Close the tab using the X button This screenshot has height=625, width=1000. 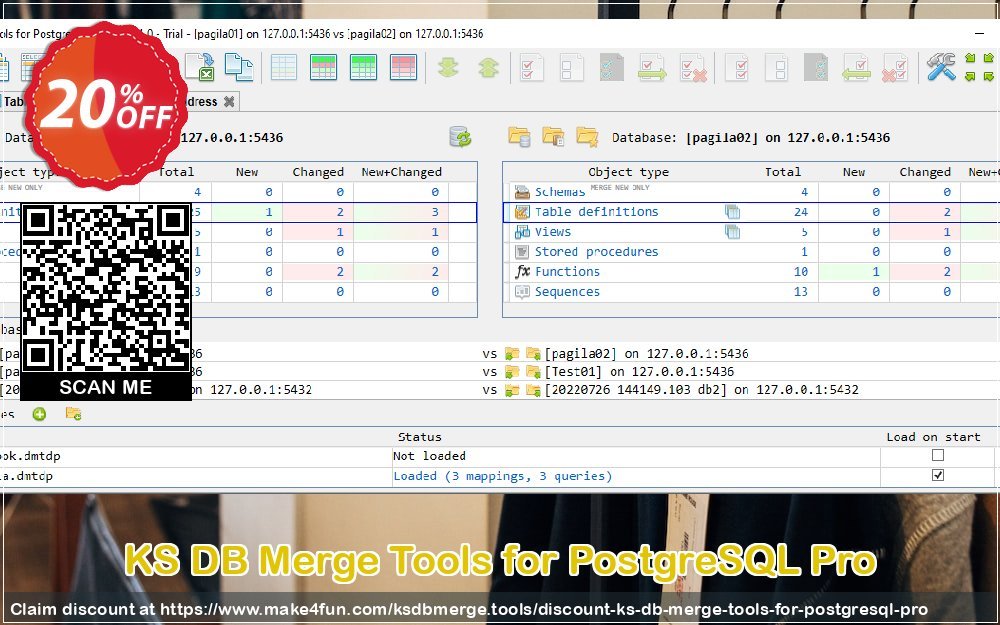coord(229,101)
